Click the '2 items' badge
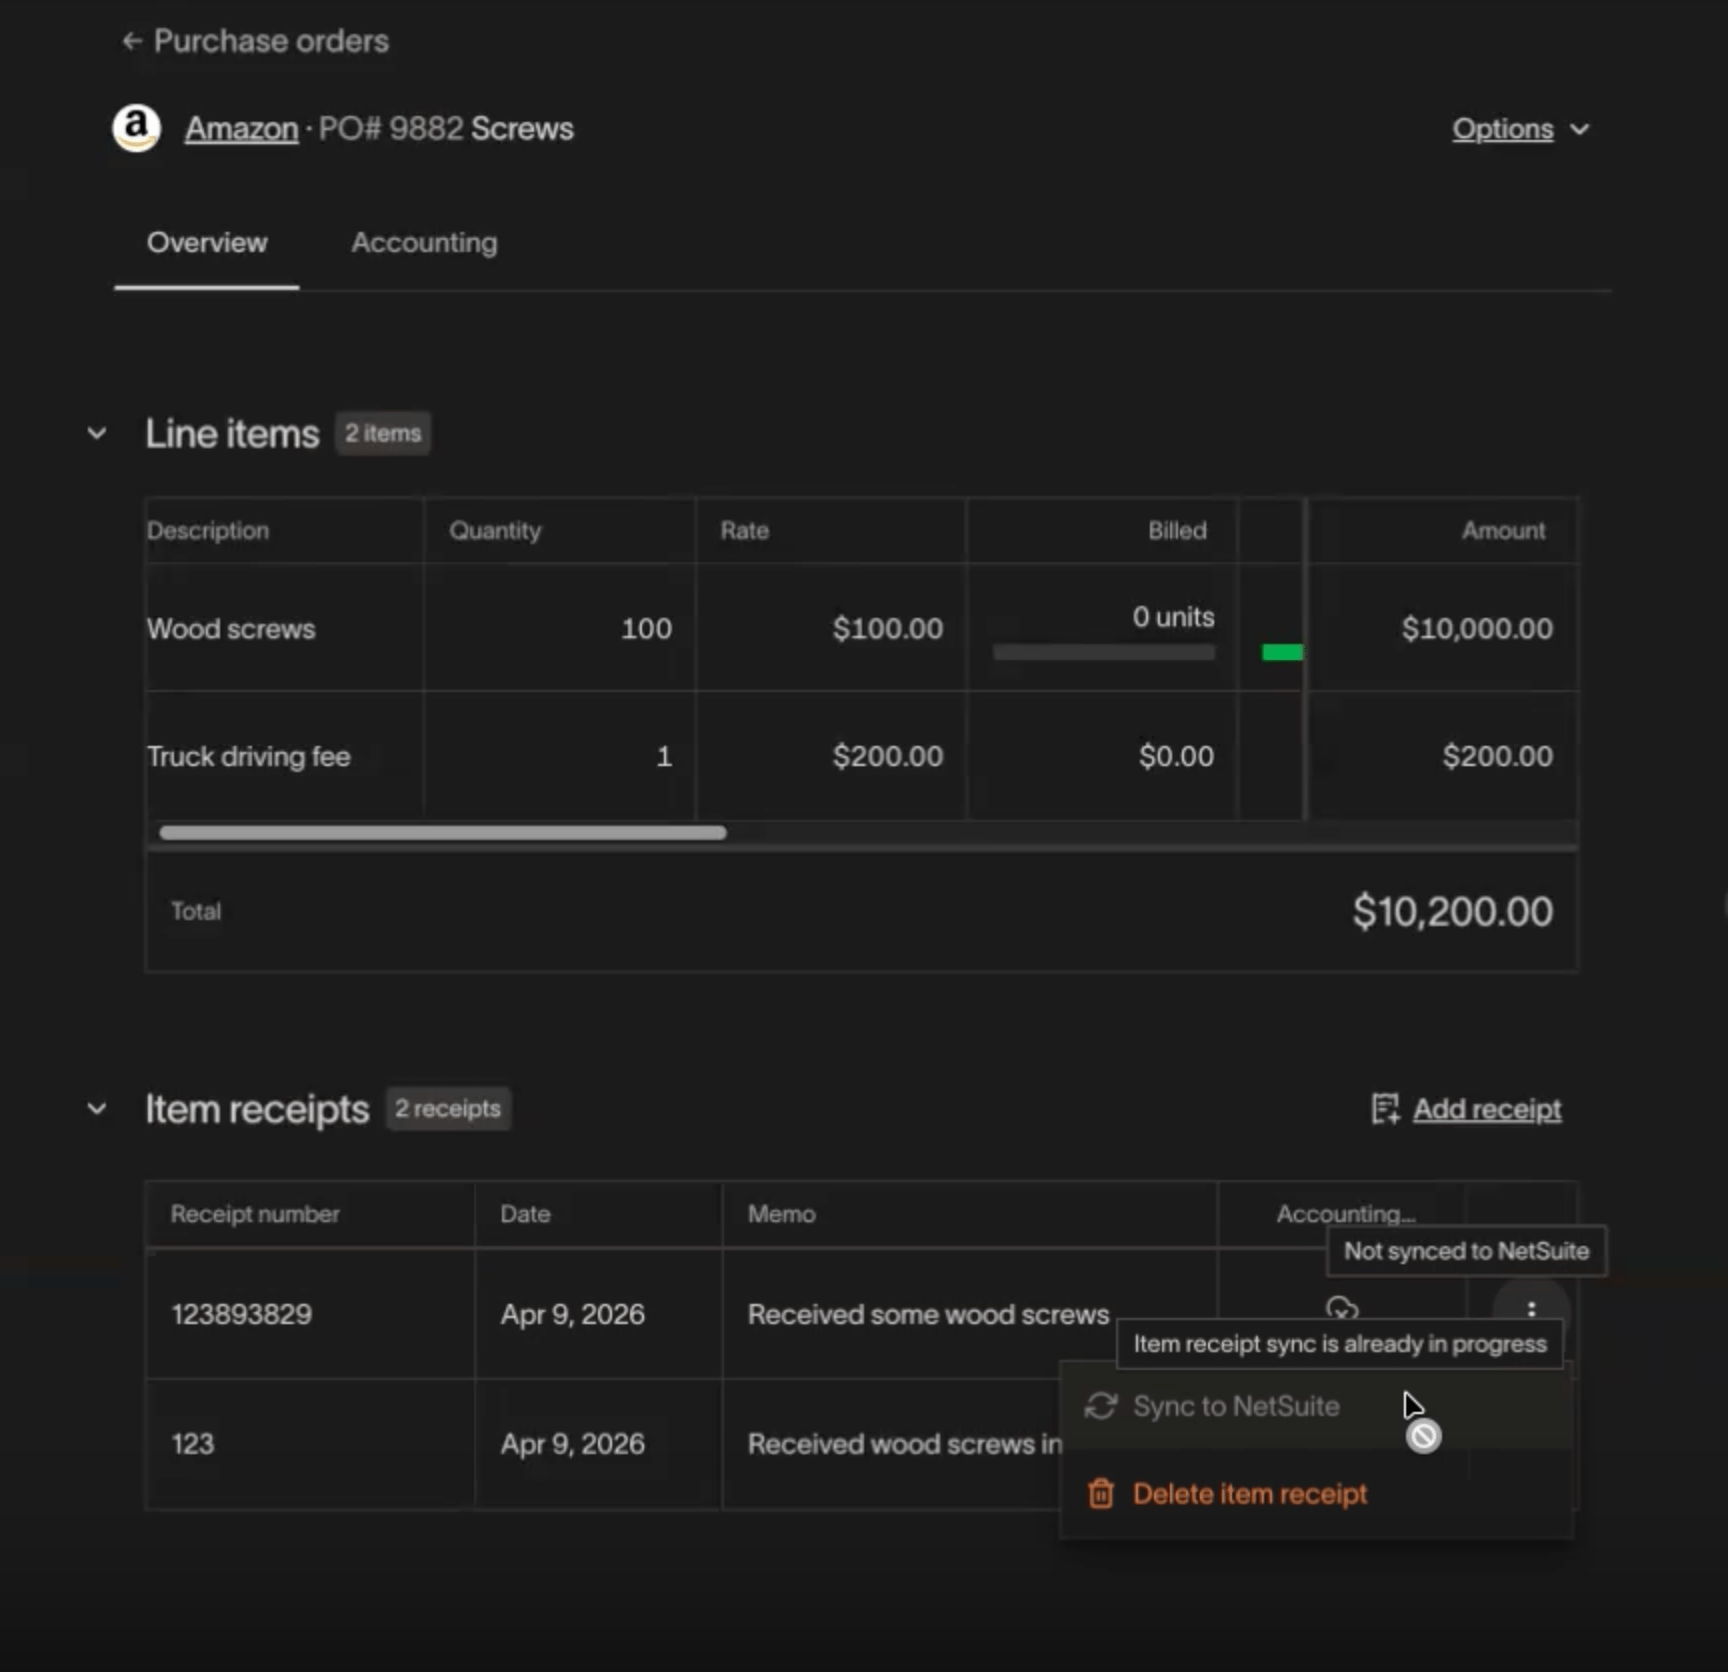Screen dimensions: 1728x1672 (383, 433)
